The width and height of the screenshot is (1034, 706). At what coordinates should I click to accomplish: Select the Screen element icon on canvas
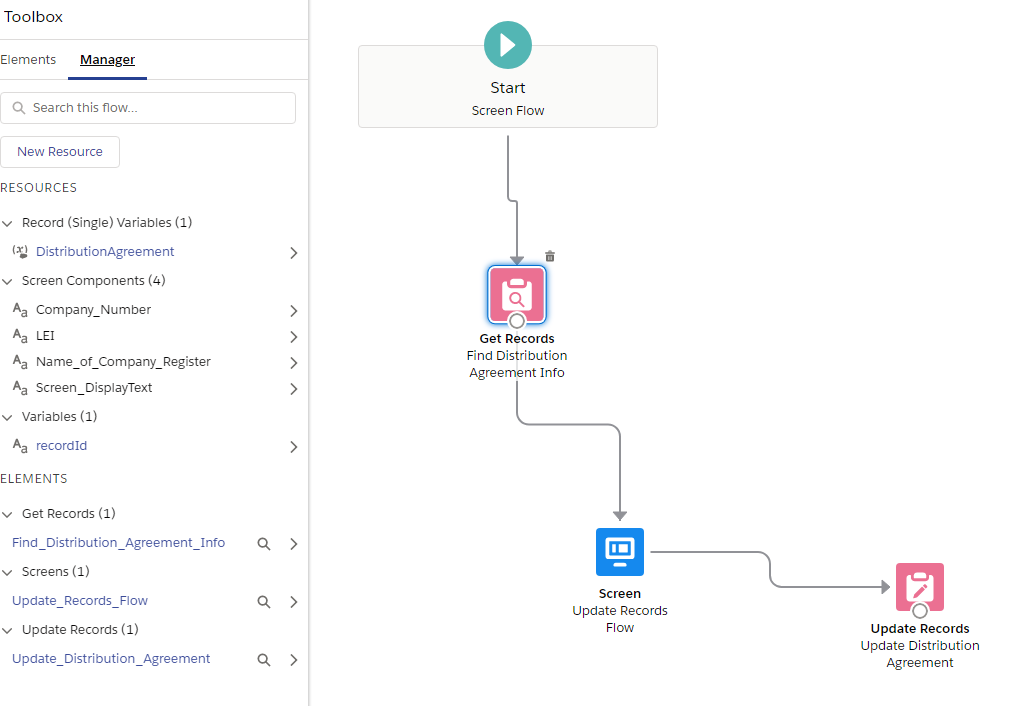point(620,552)
